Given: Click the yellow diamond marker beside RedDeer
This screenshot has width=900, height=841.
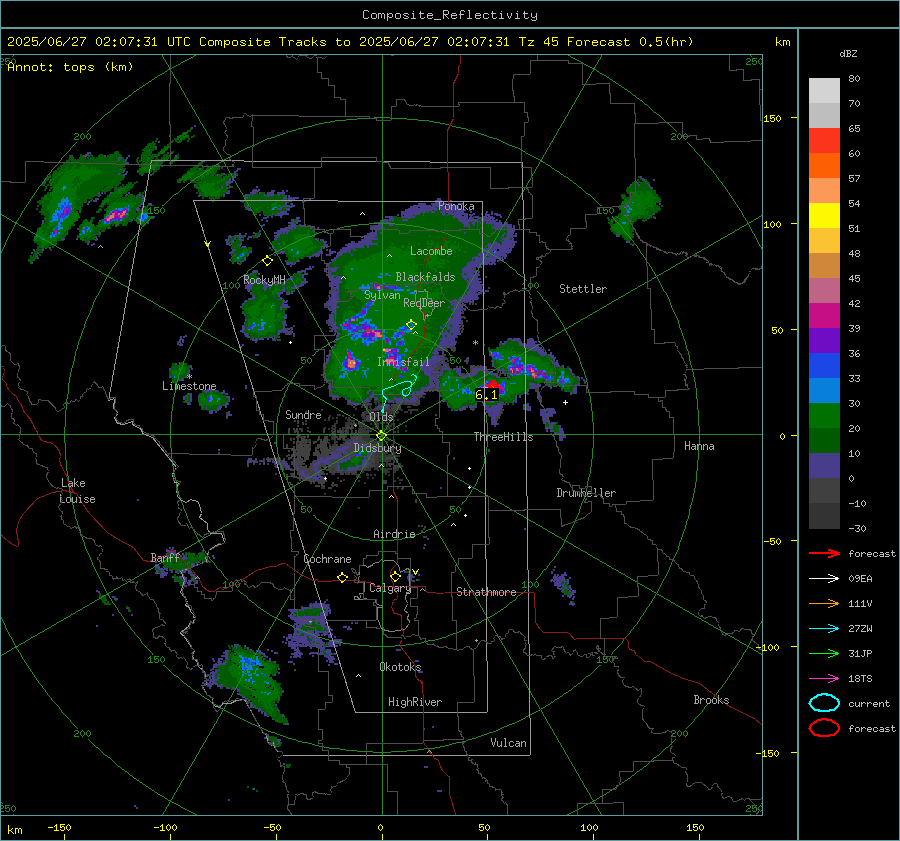Looking at the screenshot, I should pos(411,325).
